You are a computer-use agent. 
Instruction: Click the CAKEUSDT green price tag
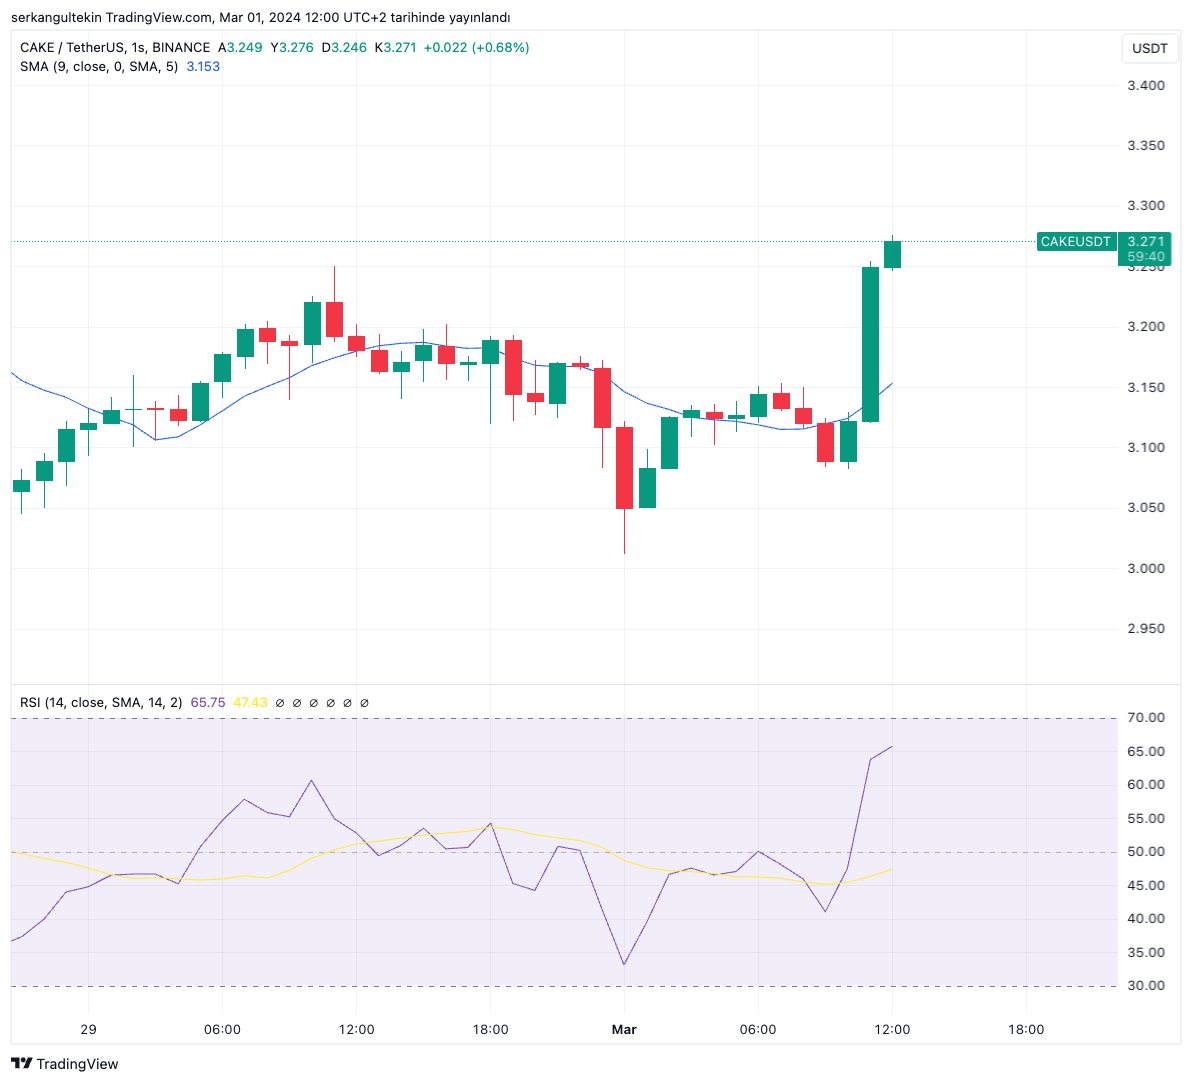(1075, 242)
